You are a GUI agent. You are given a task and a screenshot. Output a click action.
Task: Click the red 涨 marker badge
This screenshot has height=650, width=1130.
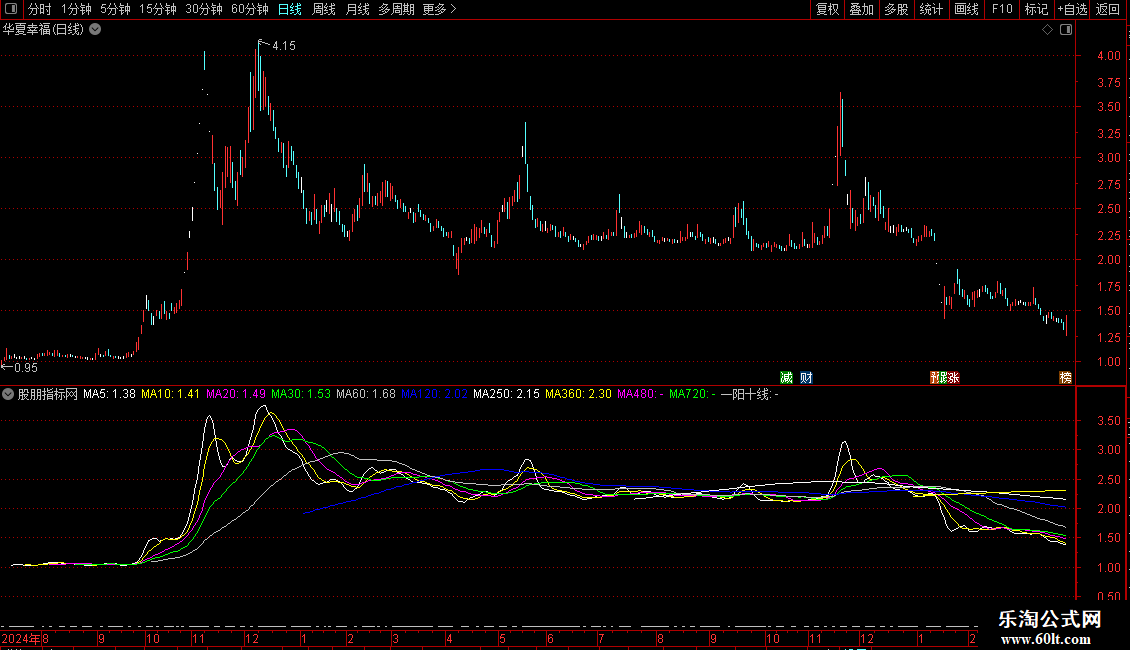tap(953, 378)
